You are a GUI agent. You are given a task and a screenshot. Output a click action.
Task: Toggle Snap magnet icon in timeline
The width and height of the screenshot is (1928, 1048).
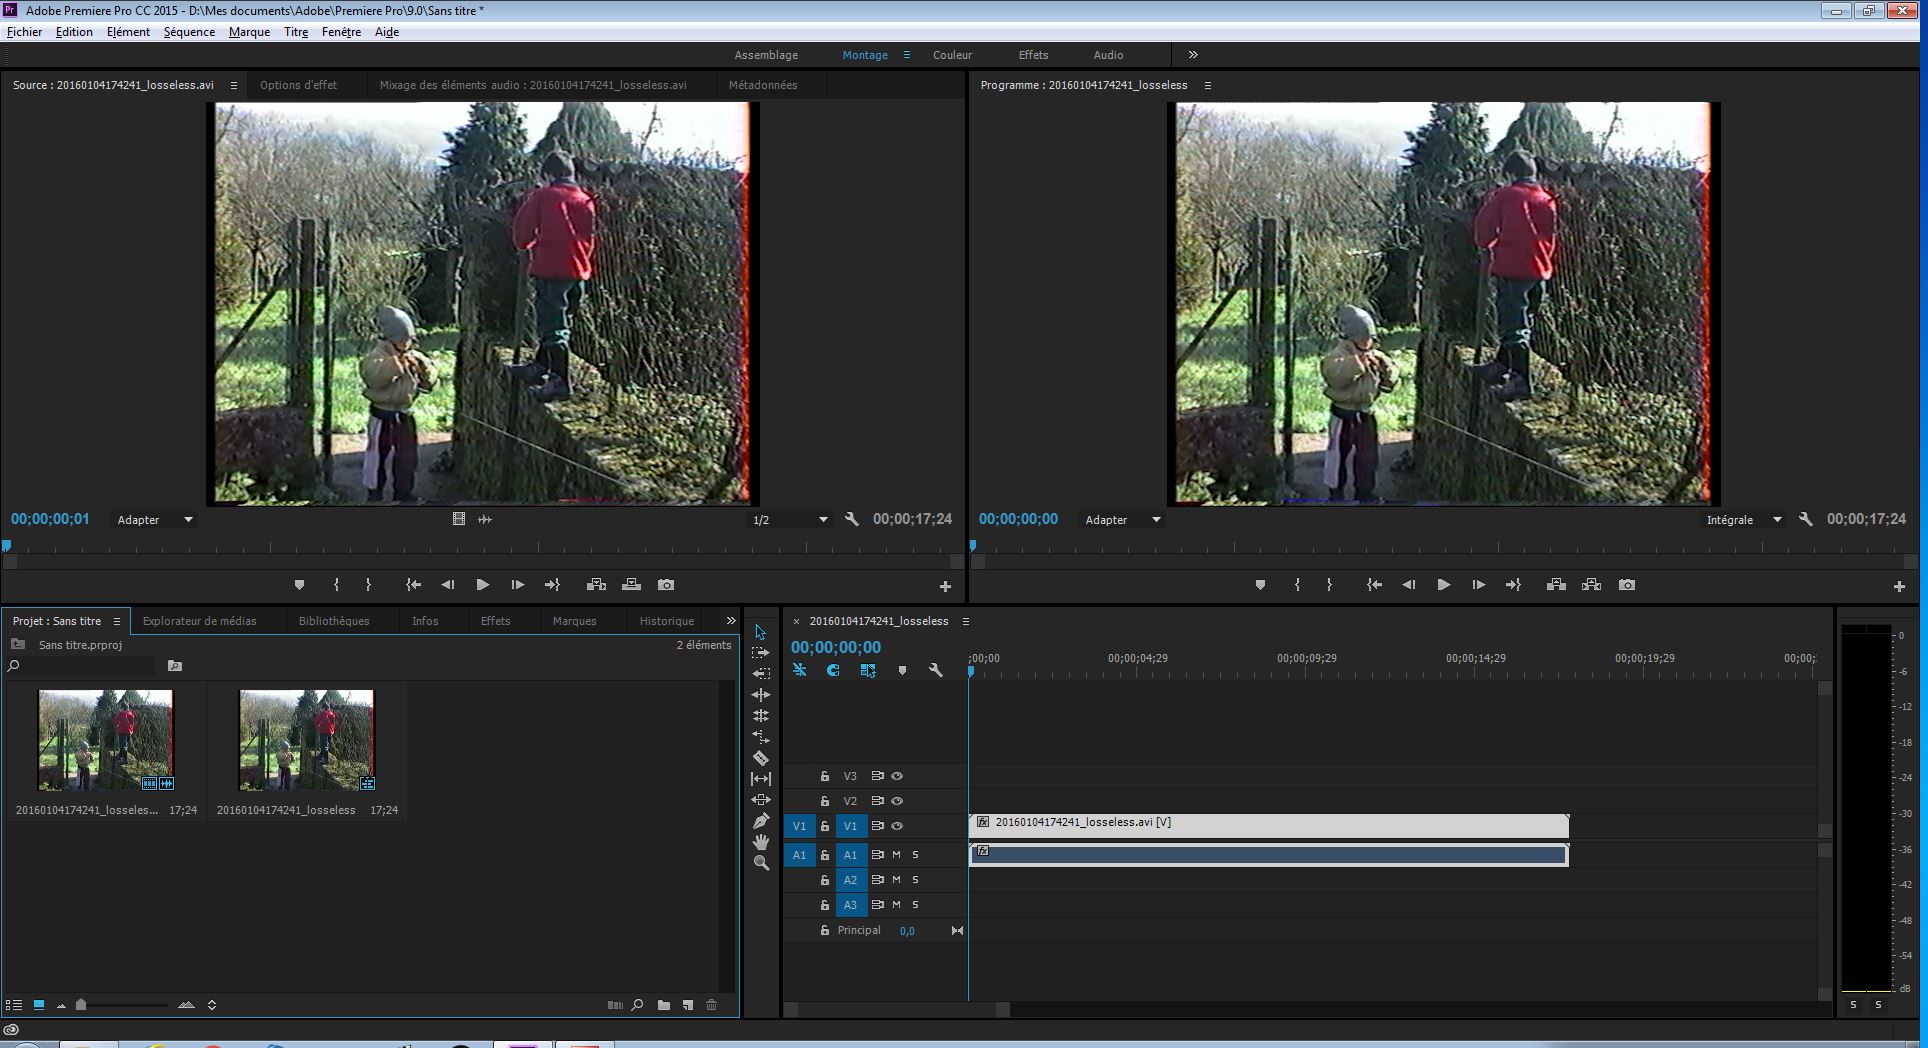click(x=832, y=671)
